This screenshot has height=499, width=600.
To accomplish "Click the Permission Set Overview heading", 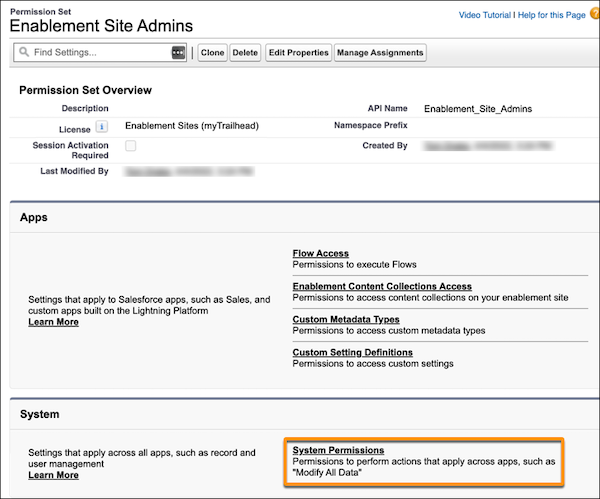I will 85,90.
